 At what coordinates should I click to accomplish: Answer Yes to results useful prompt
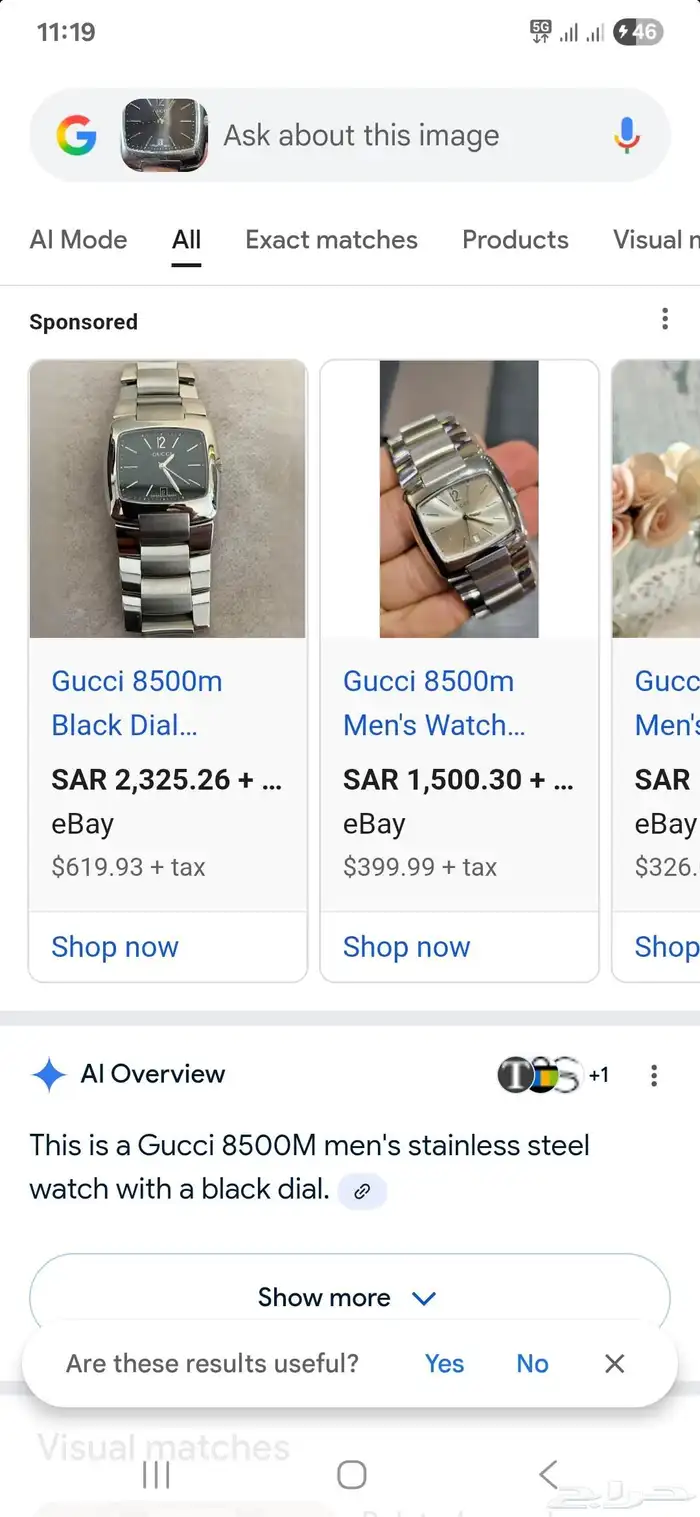coord(444,1363)
